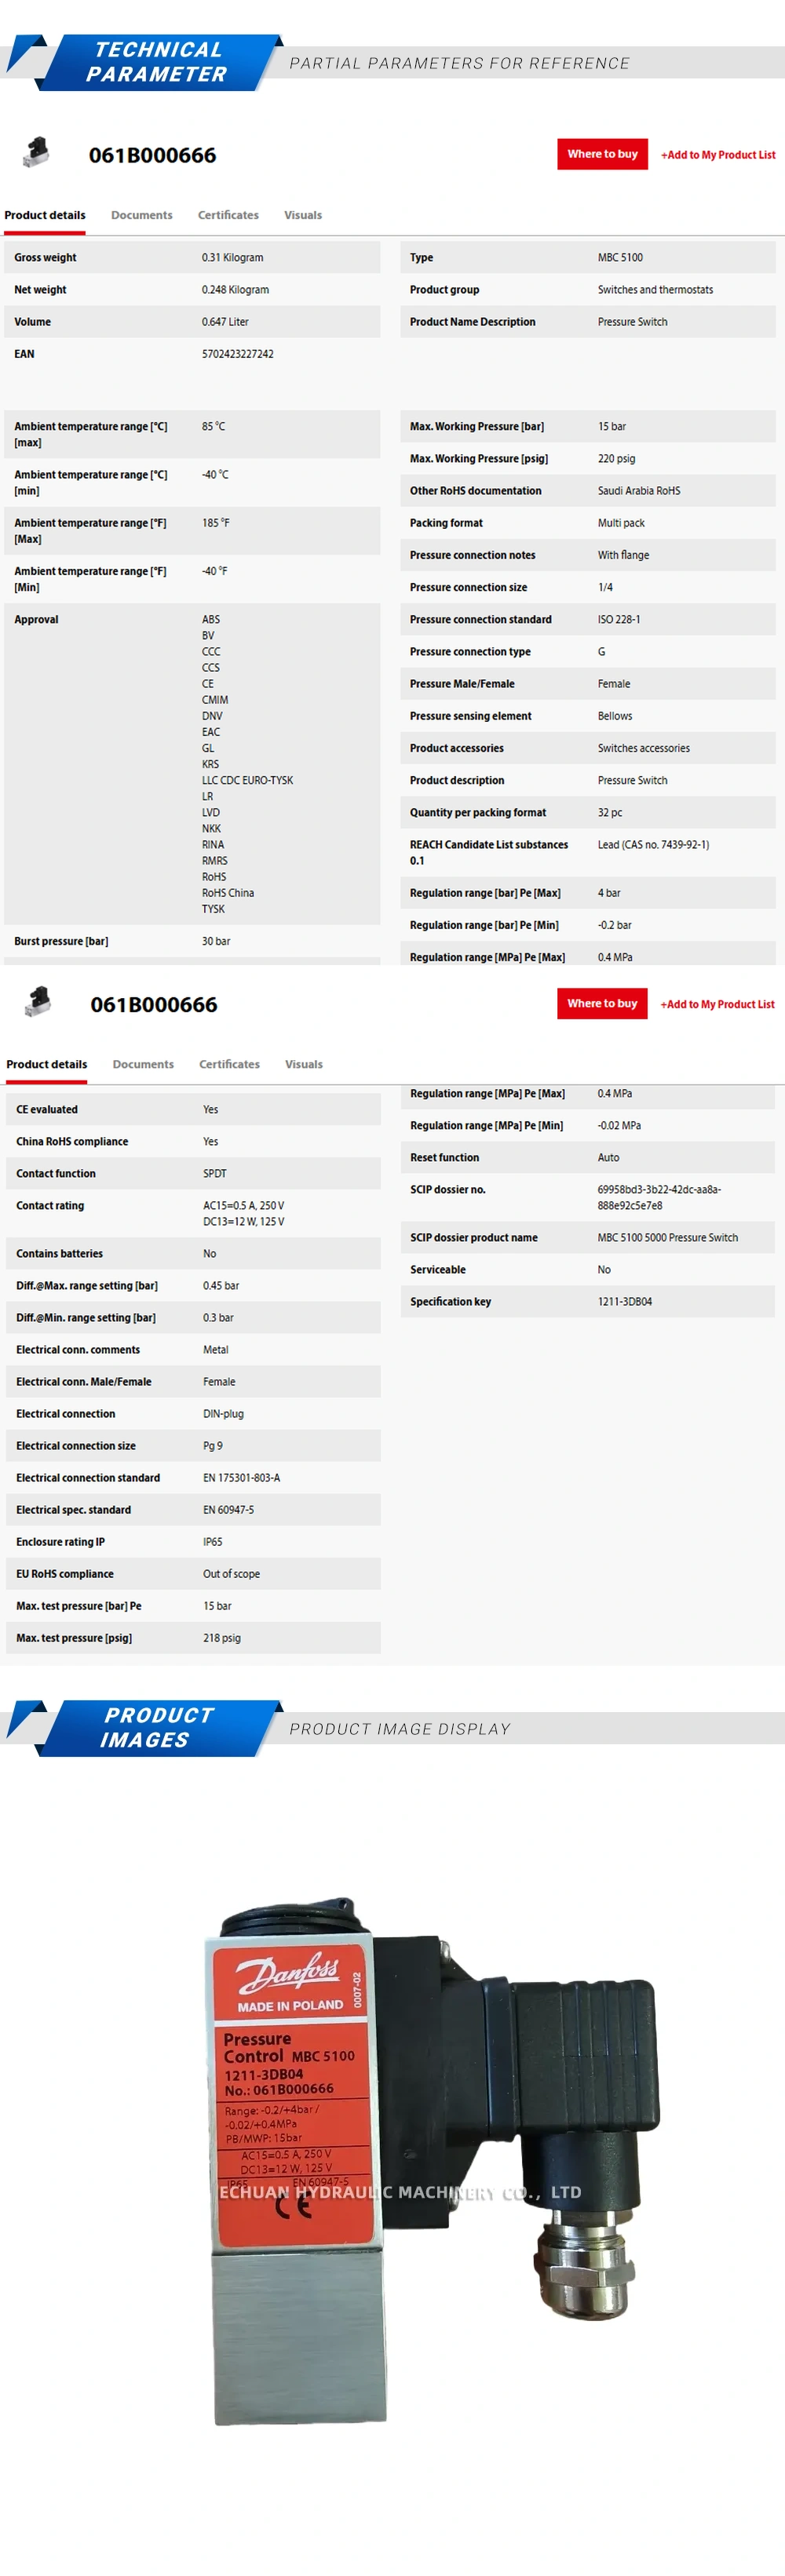Click the EAN number 5702423227242
This screenshot has height=2576, width=785.
(x=237, y=354)
